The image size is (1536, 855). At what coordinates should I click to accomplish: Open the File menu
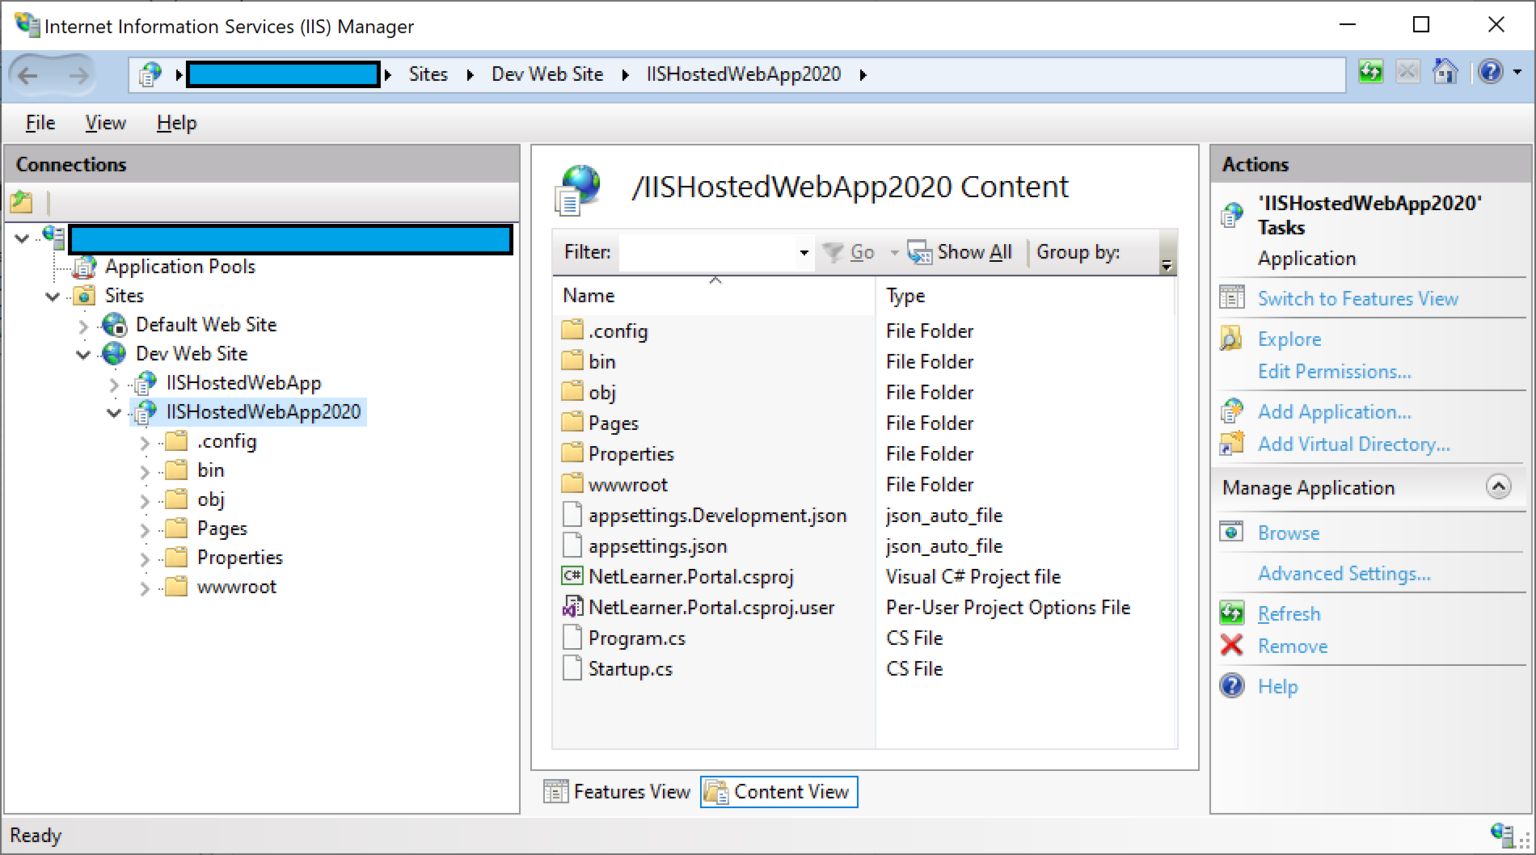pyautogui.click(x=40, y=123)
